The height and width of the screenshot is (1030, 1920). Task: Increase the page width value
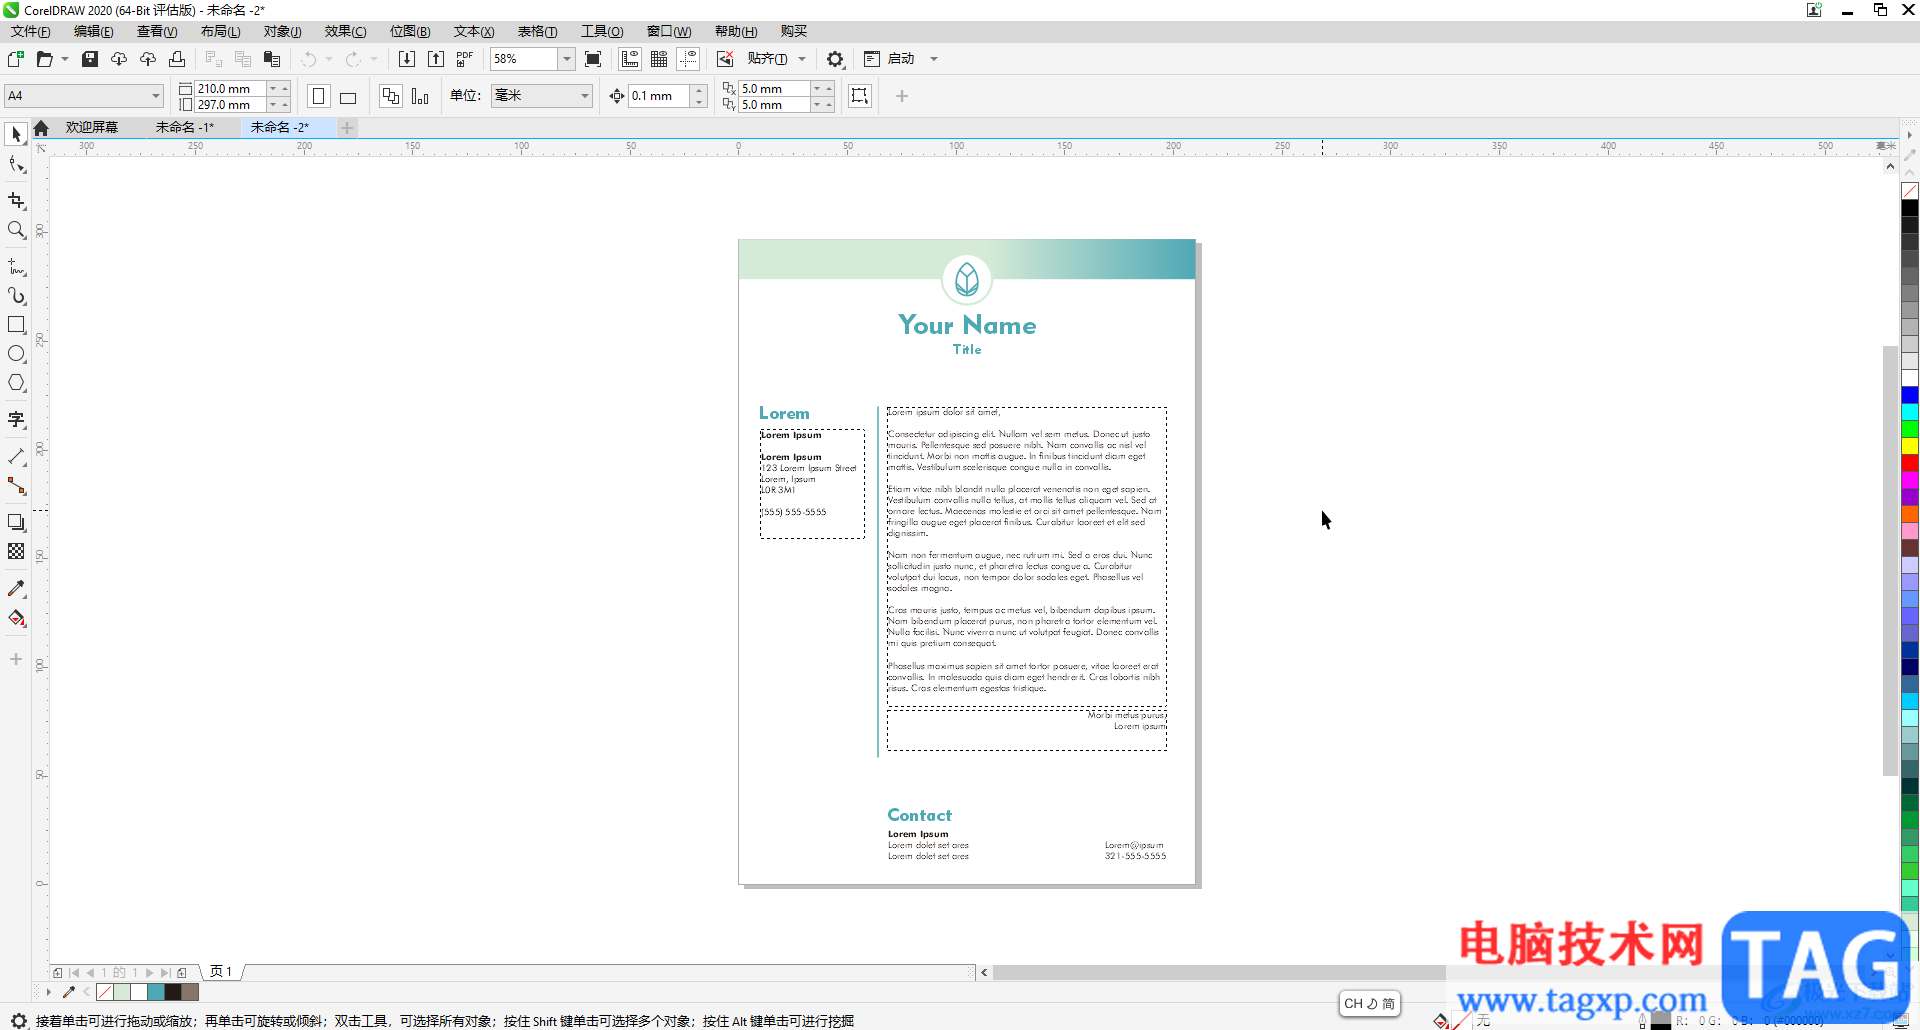click(x=285, y=88)
